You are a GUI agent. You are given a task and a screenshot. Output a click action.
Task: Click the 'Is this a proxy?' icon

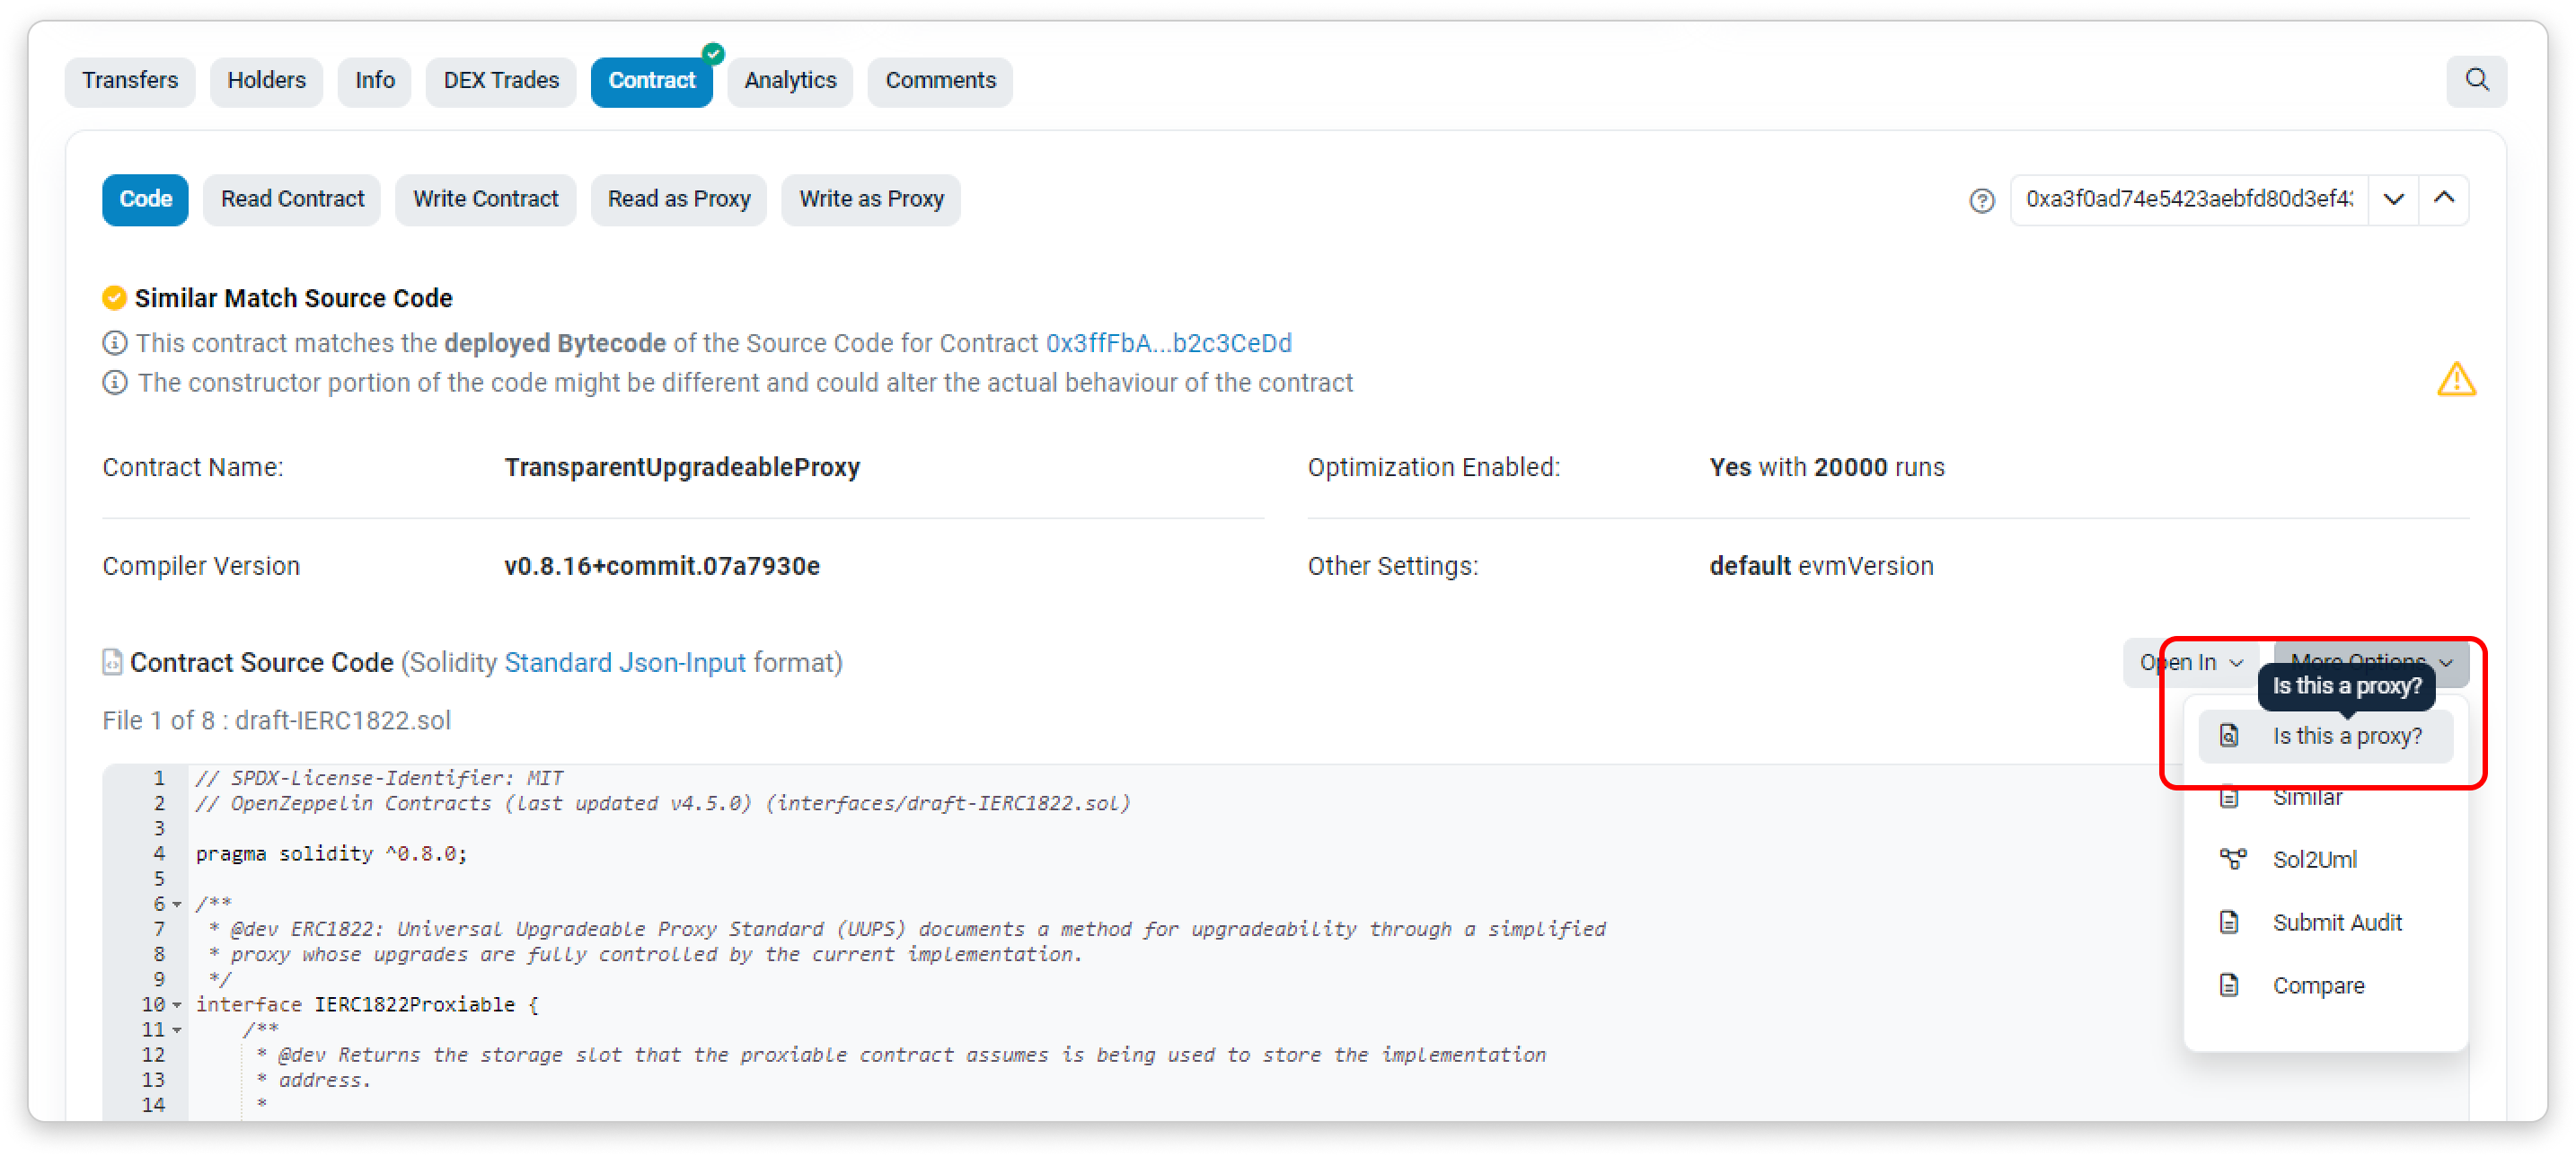pos(2228,736)
